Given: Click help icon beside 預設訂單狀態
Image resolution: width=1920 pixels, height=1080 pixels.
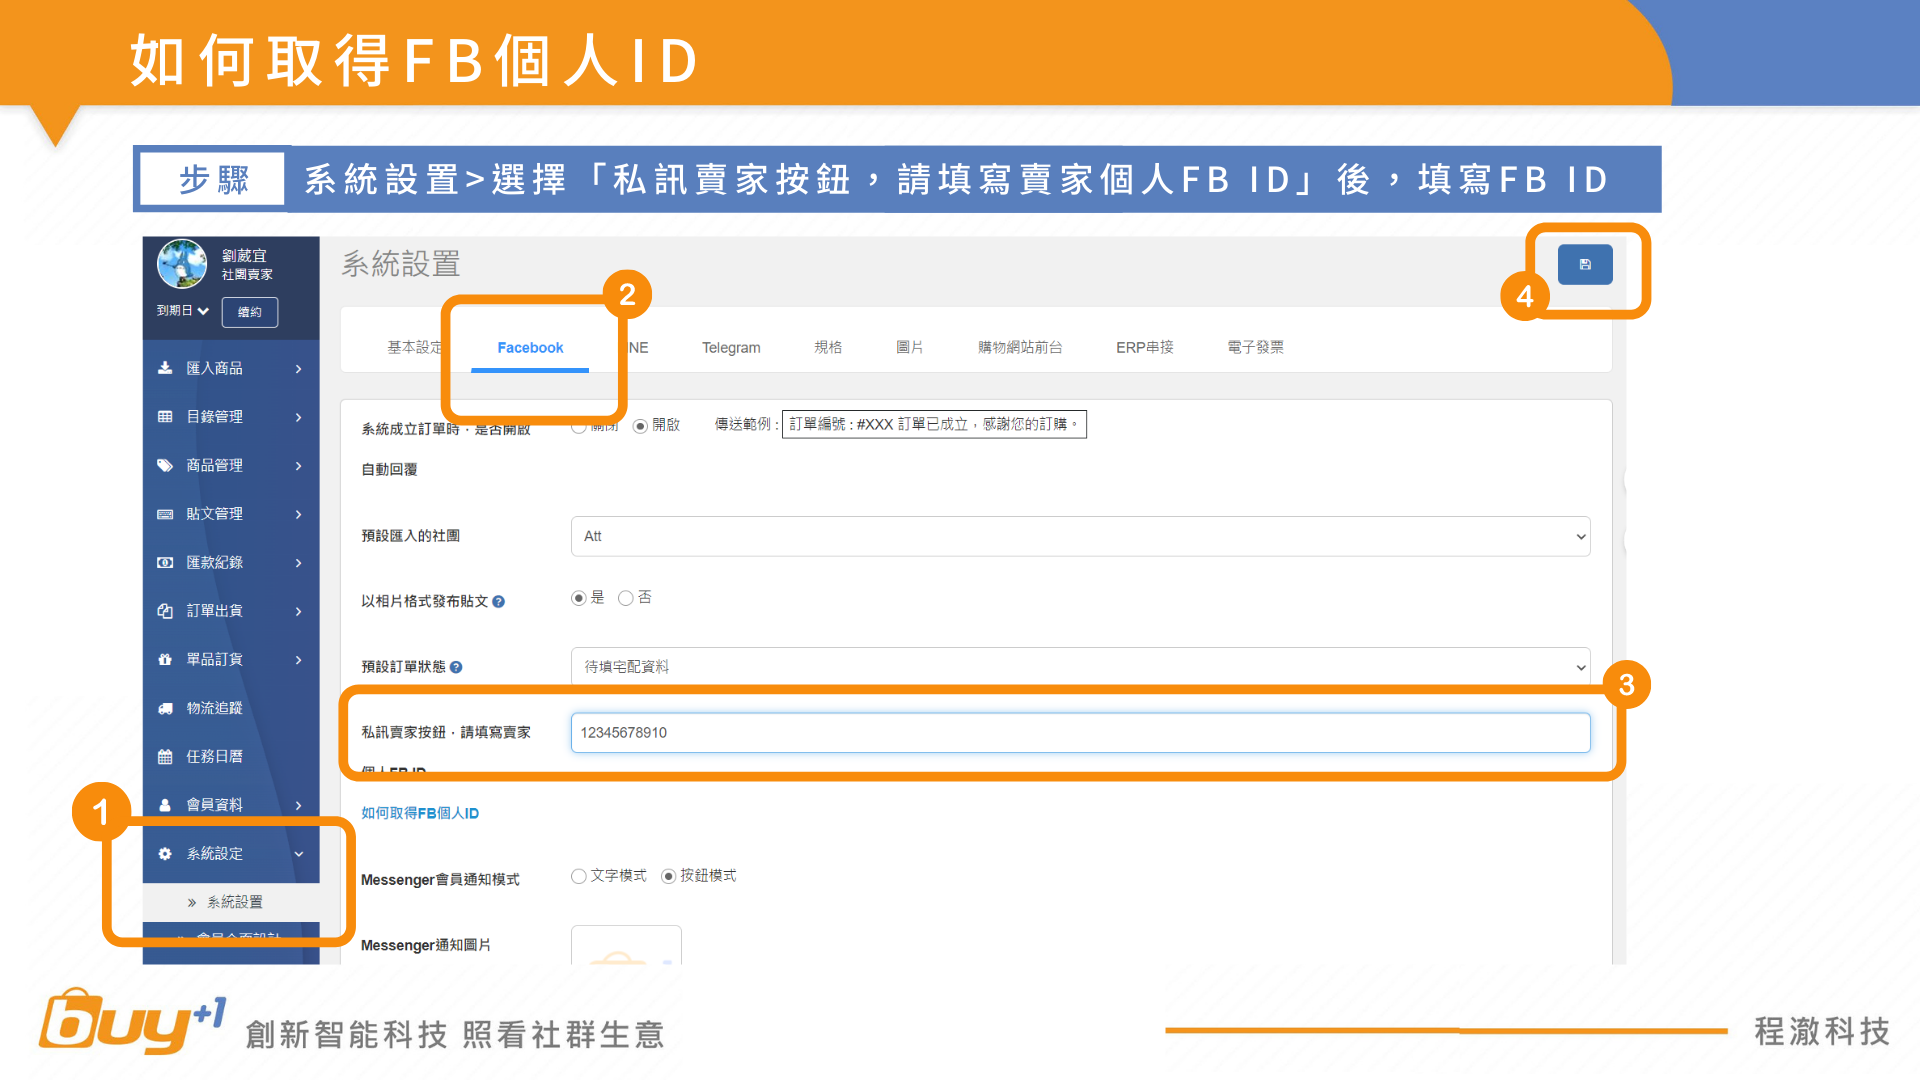Looking at the screenshot, I should [456, 667].
